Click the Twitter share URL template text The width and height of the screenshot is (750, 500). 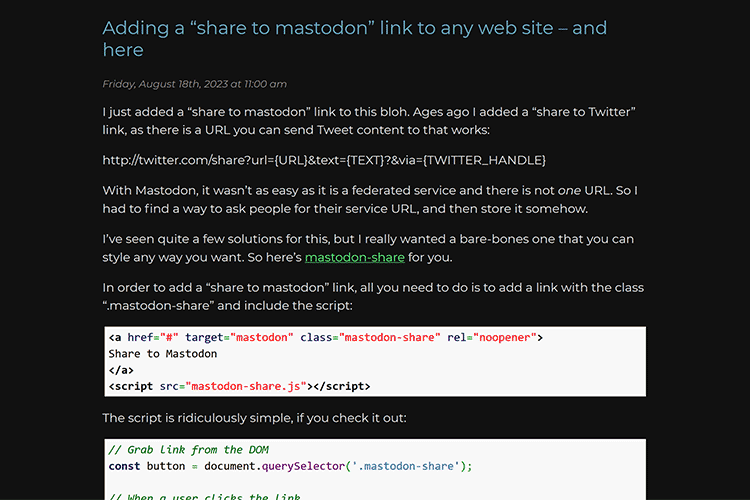pyautogui.click(x=324, y=160)
